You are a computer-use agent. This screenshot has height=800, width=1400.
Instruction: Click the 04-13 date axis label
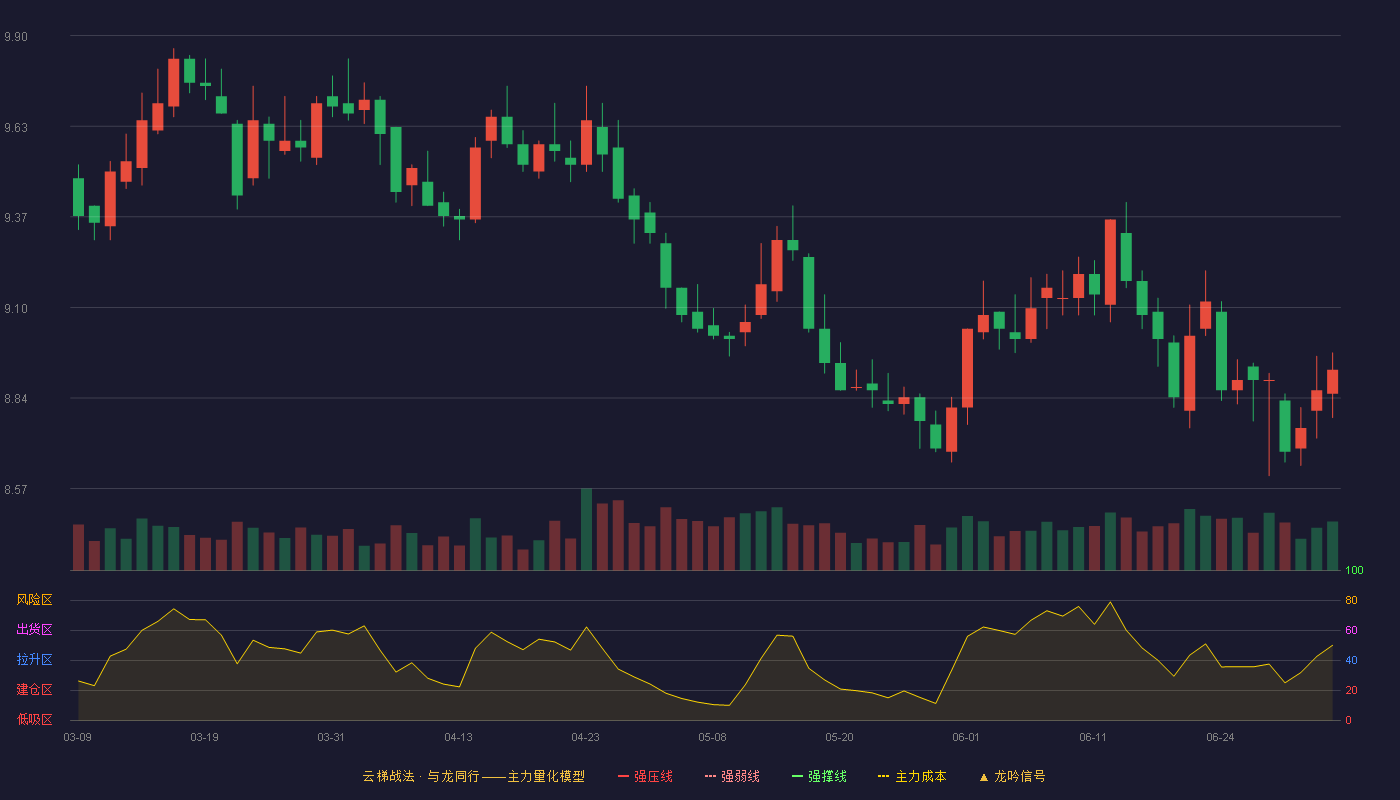(x=459, y=737)
